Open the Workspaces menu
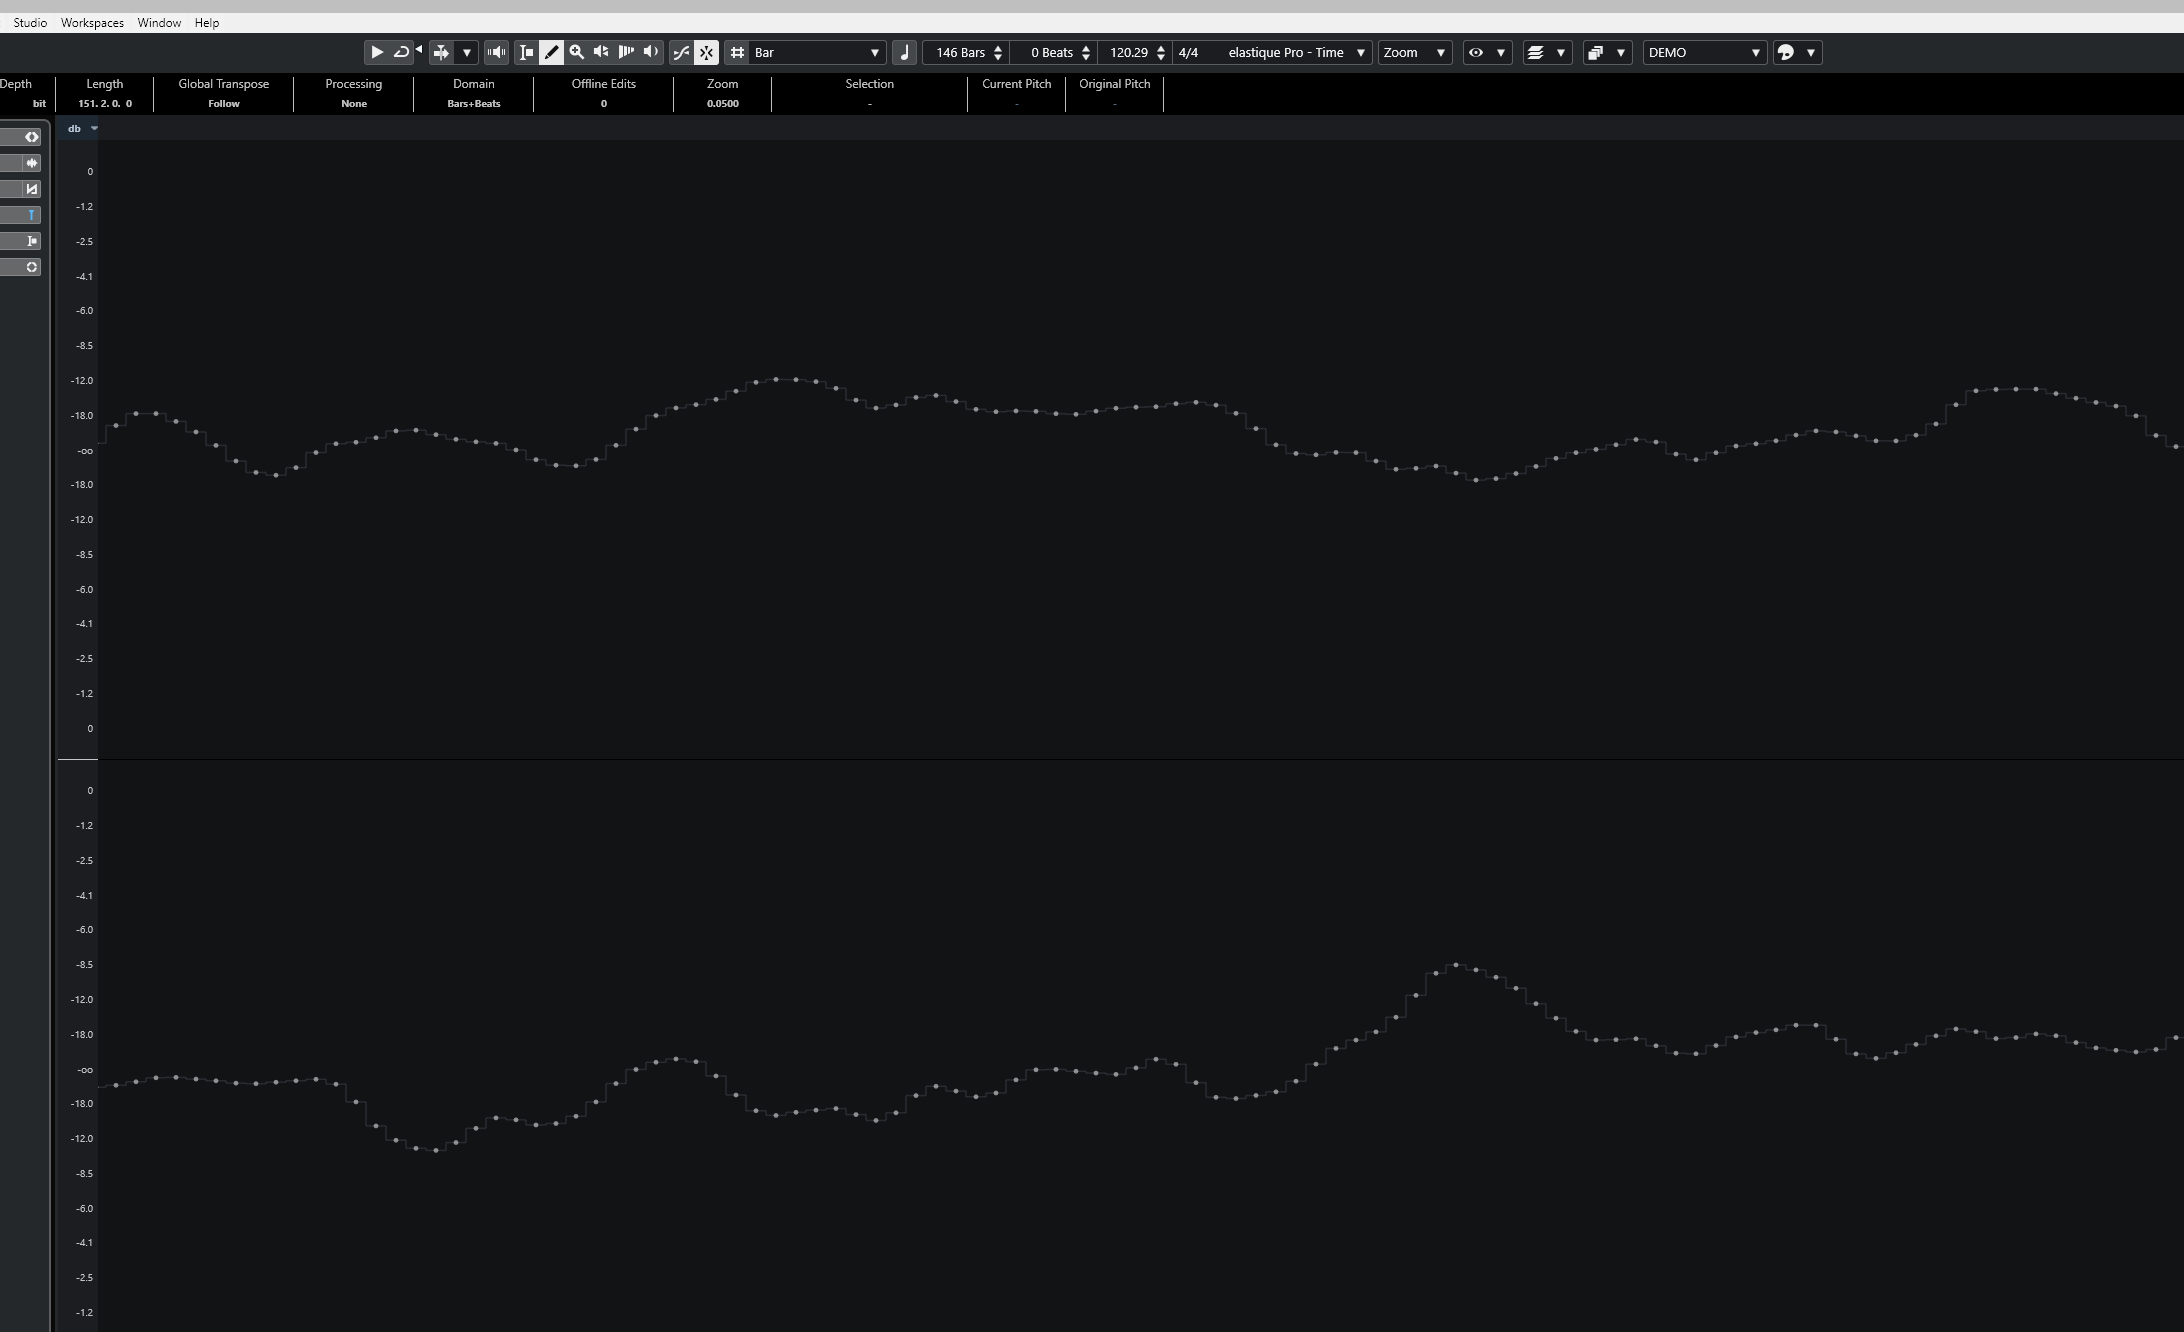Screen dimensions: 2184x1332 pos(92,22)
